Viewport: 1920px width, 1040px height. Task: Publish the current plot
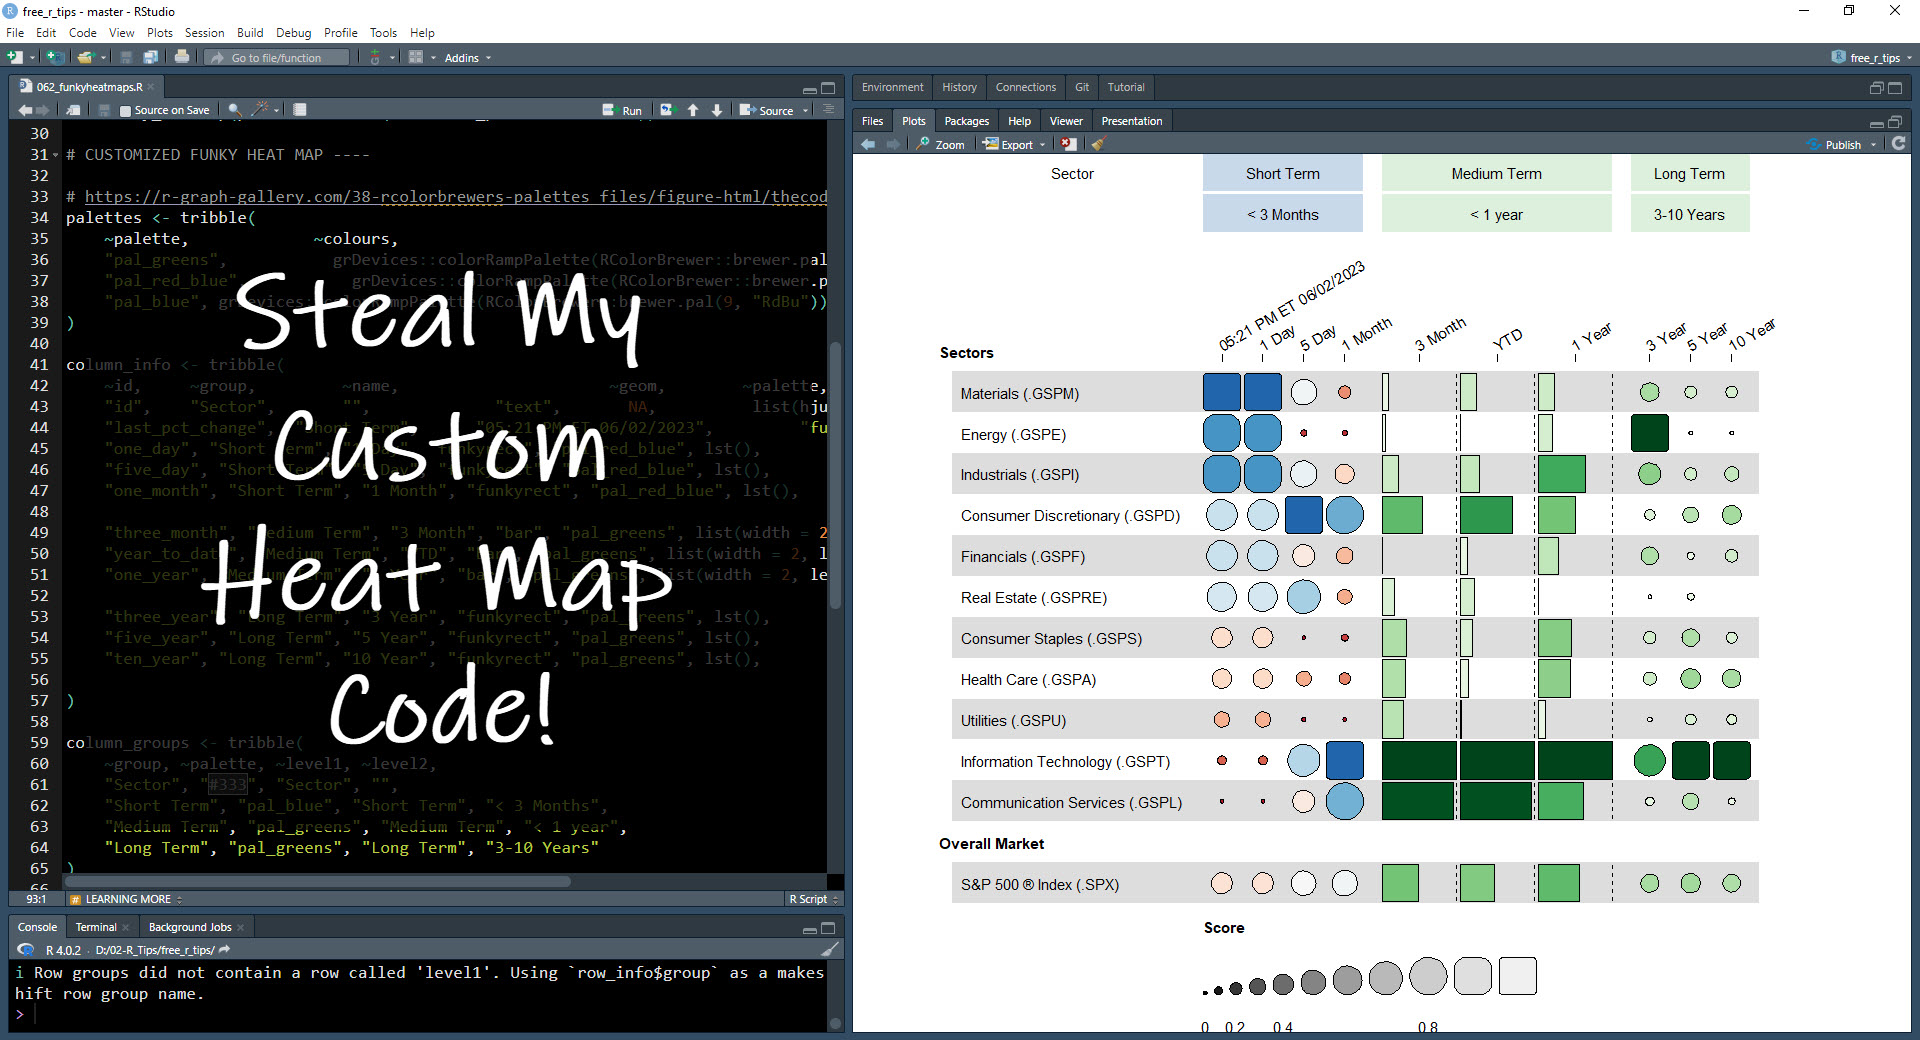(x=1835, y=144)
